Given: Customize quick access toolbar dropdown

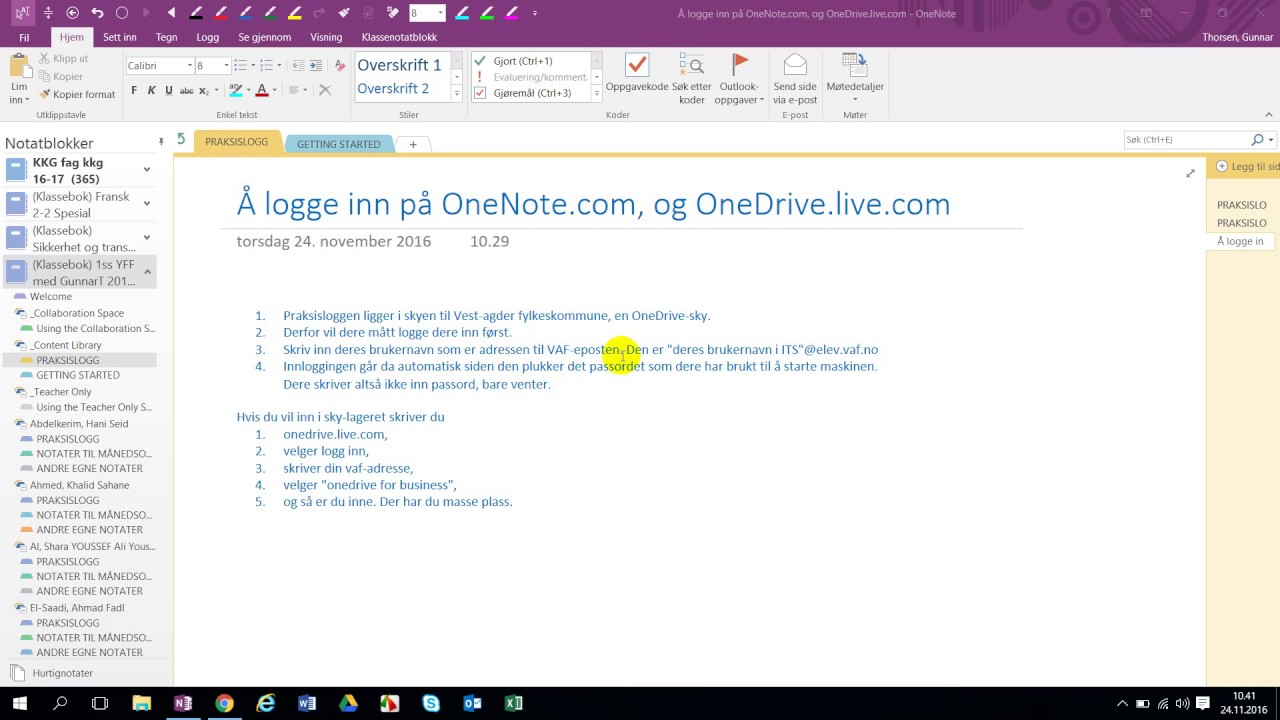Looking at the screenshot, I should 535,13.
